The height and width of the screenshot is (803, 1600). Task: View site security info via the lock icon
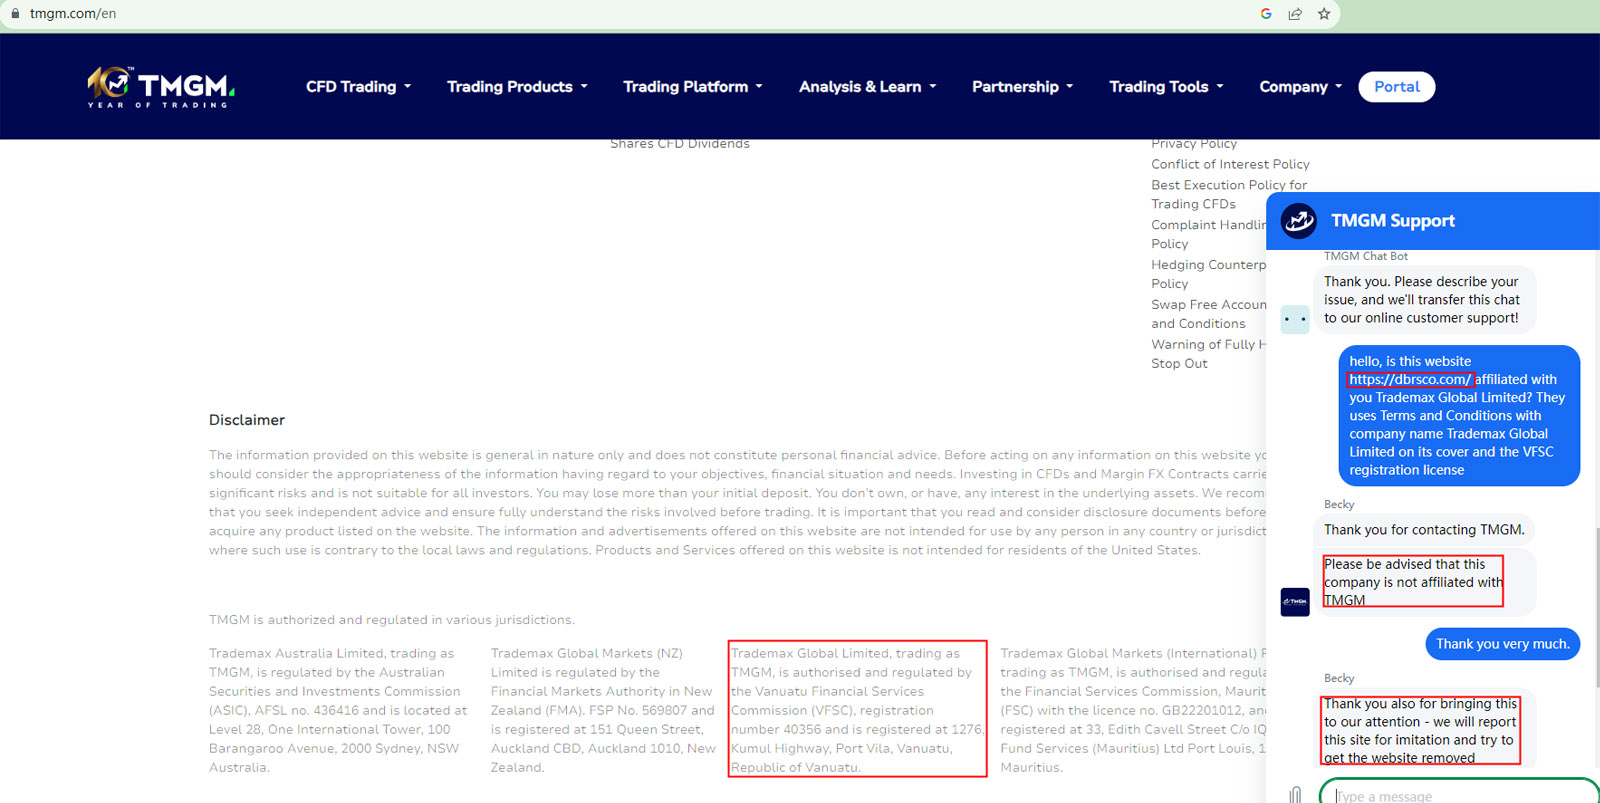coord(15,14)
